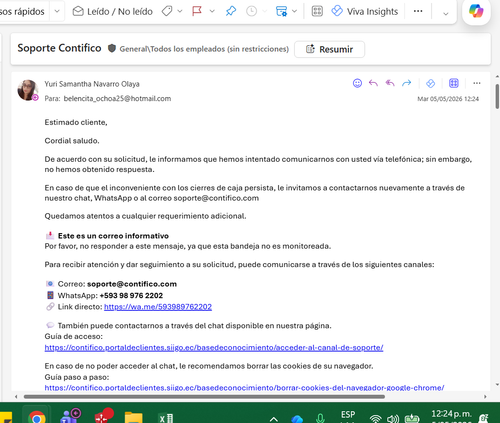
Task: Click the bold soporte@contifico.com address
Action: click(x=132, y=284)
